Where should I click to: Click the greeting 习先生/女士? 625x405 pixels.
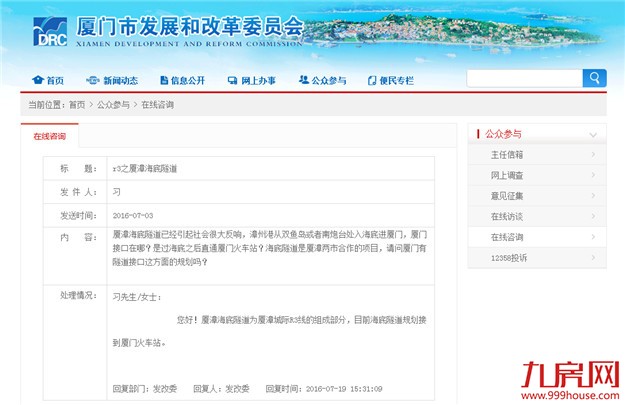137,297
